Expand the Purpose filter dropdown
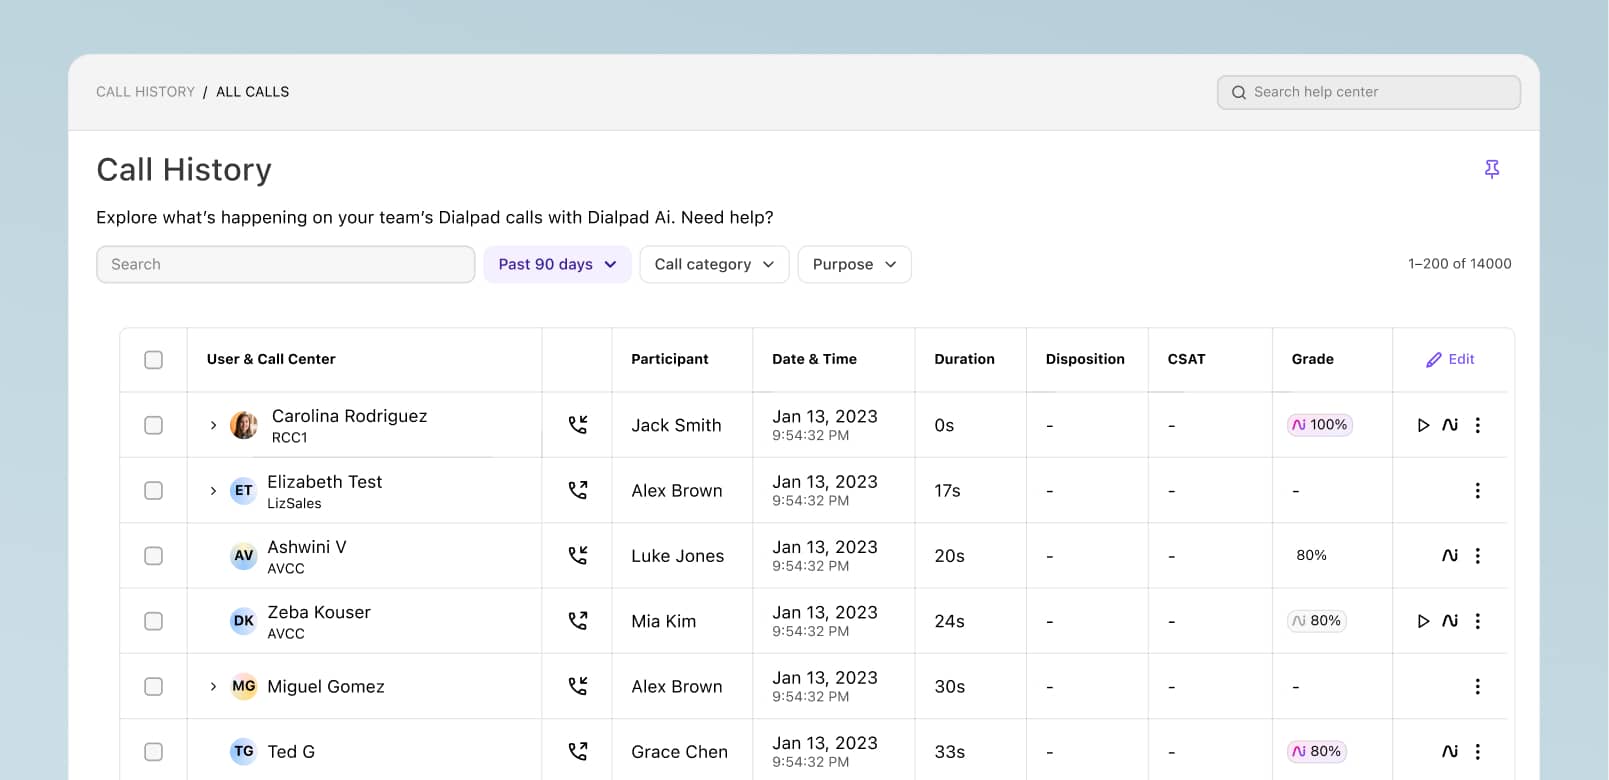 click(x=854, y=264)
